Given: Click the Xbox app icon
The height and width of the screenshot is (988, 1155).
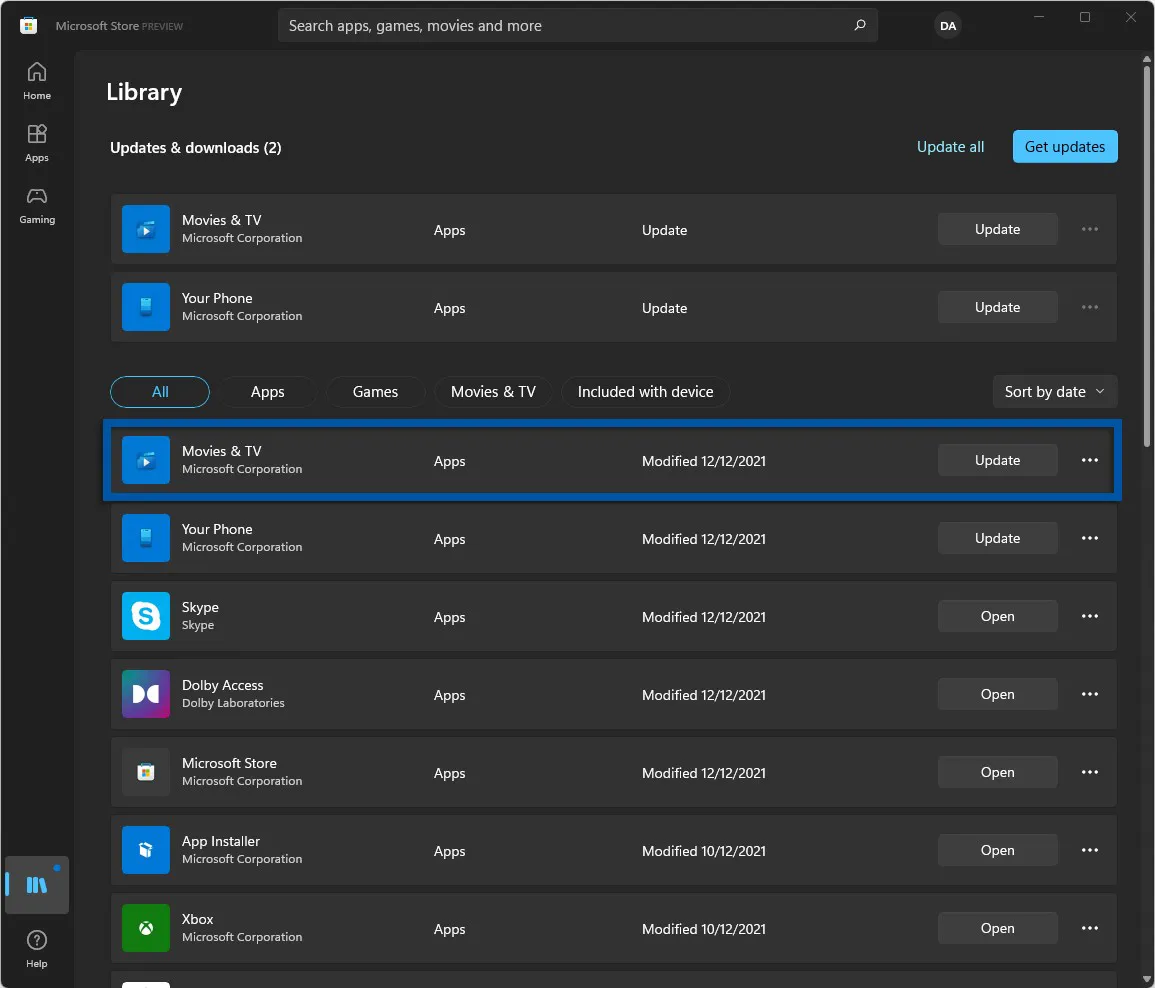Looking at the screenshot, I should pyautogui.click(x=146, y=928).
